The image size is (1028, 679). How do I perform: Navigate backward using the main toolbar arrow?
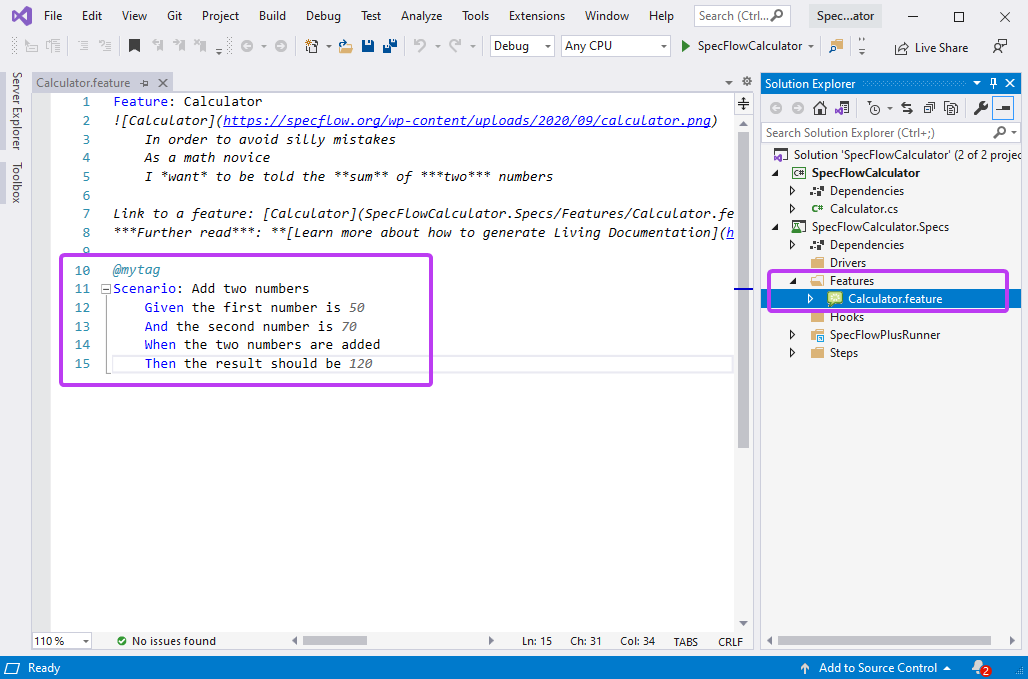coord(247,46)
